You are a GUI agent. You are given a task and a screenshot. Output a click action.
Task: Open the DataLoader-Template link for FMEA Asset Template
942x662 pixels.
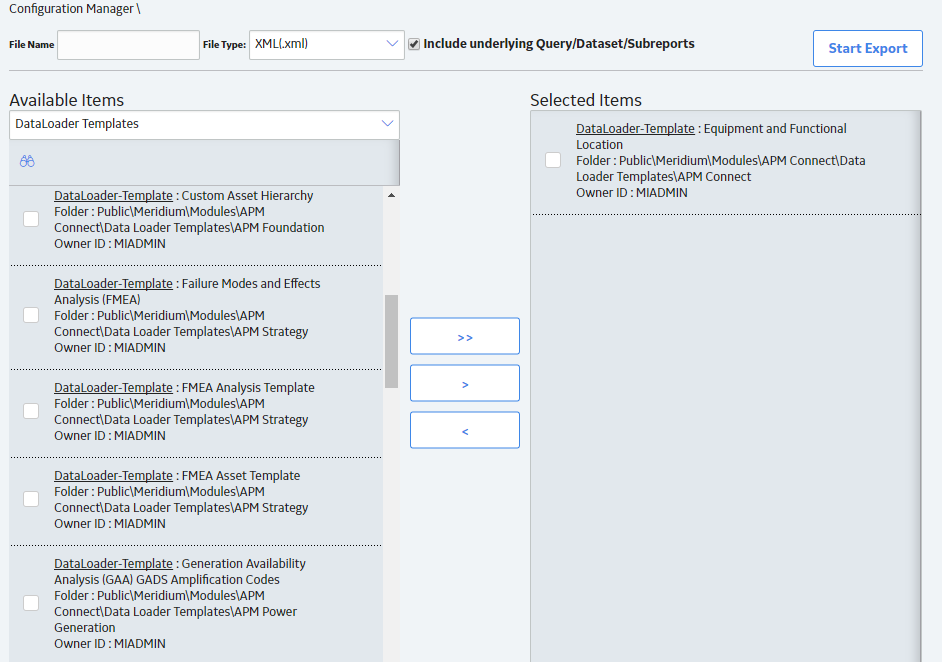(x=114, y=476)
